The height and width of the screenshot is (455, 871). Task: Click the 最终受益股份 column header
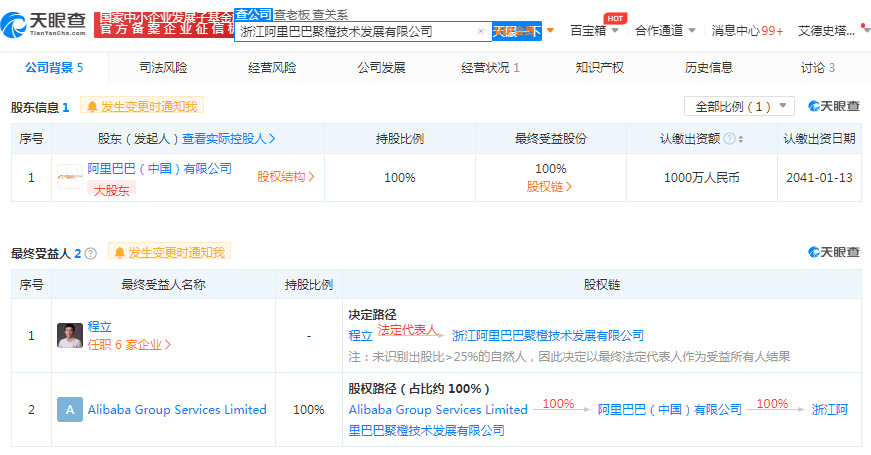pos(550,139)
